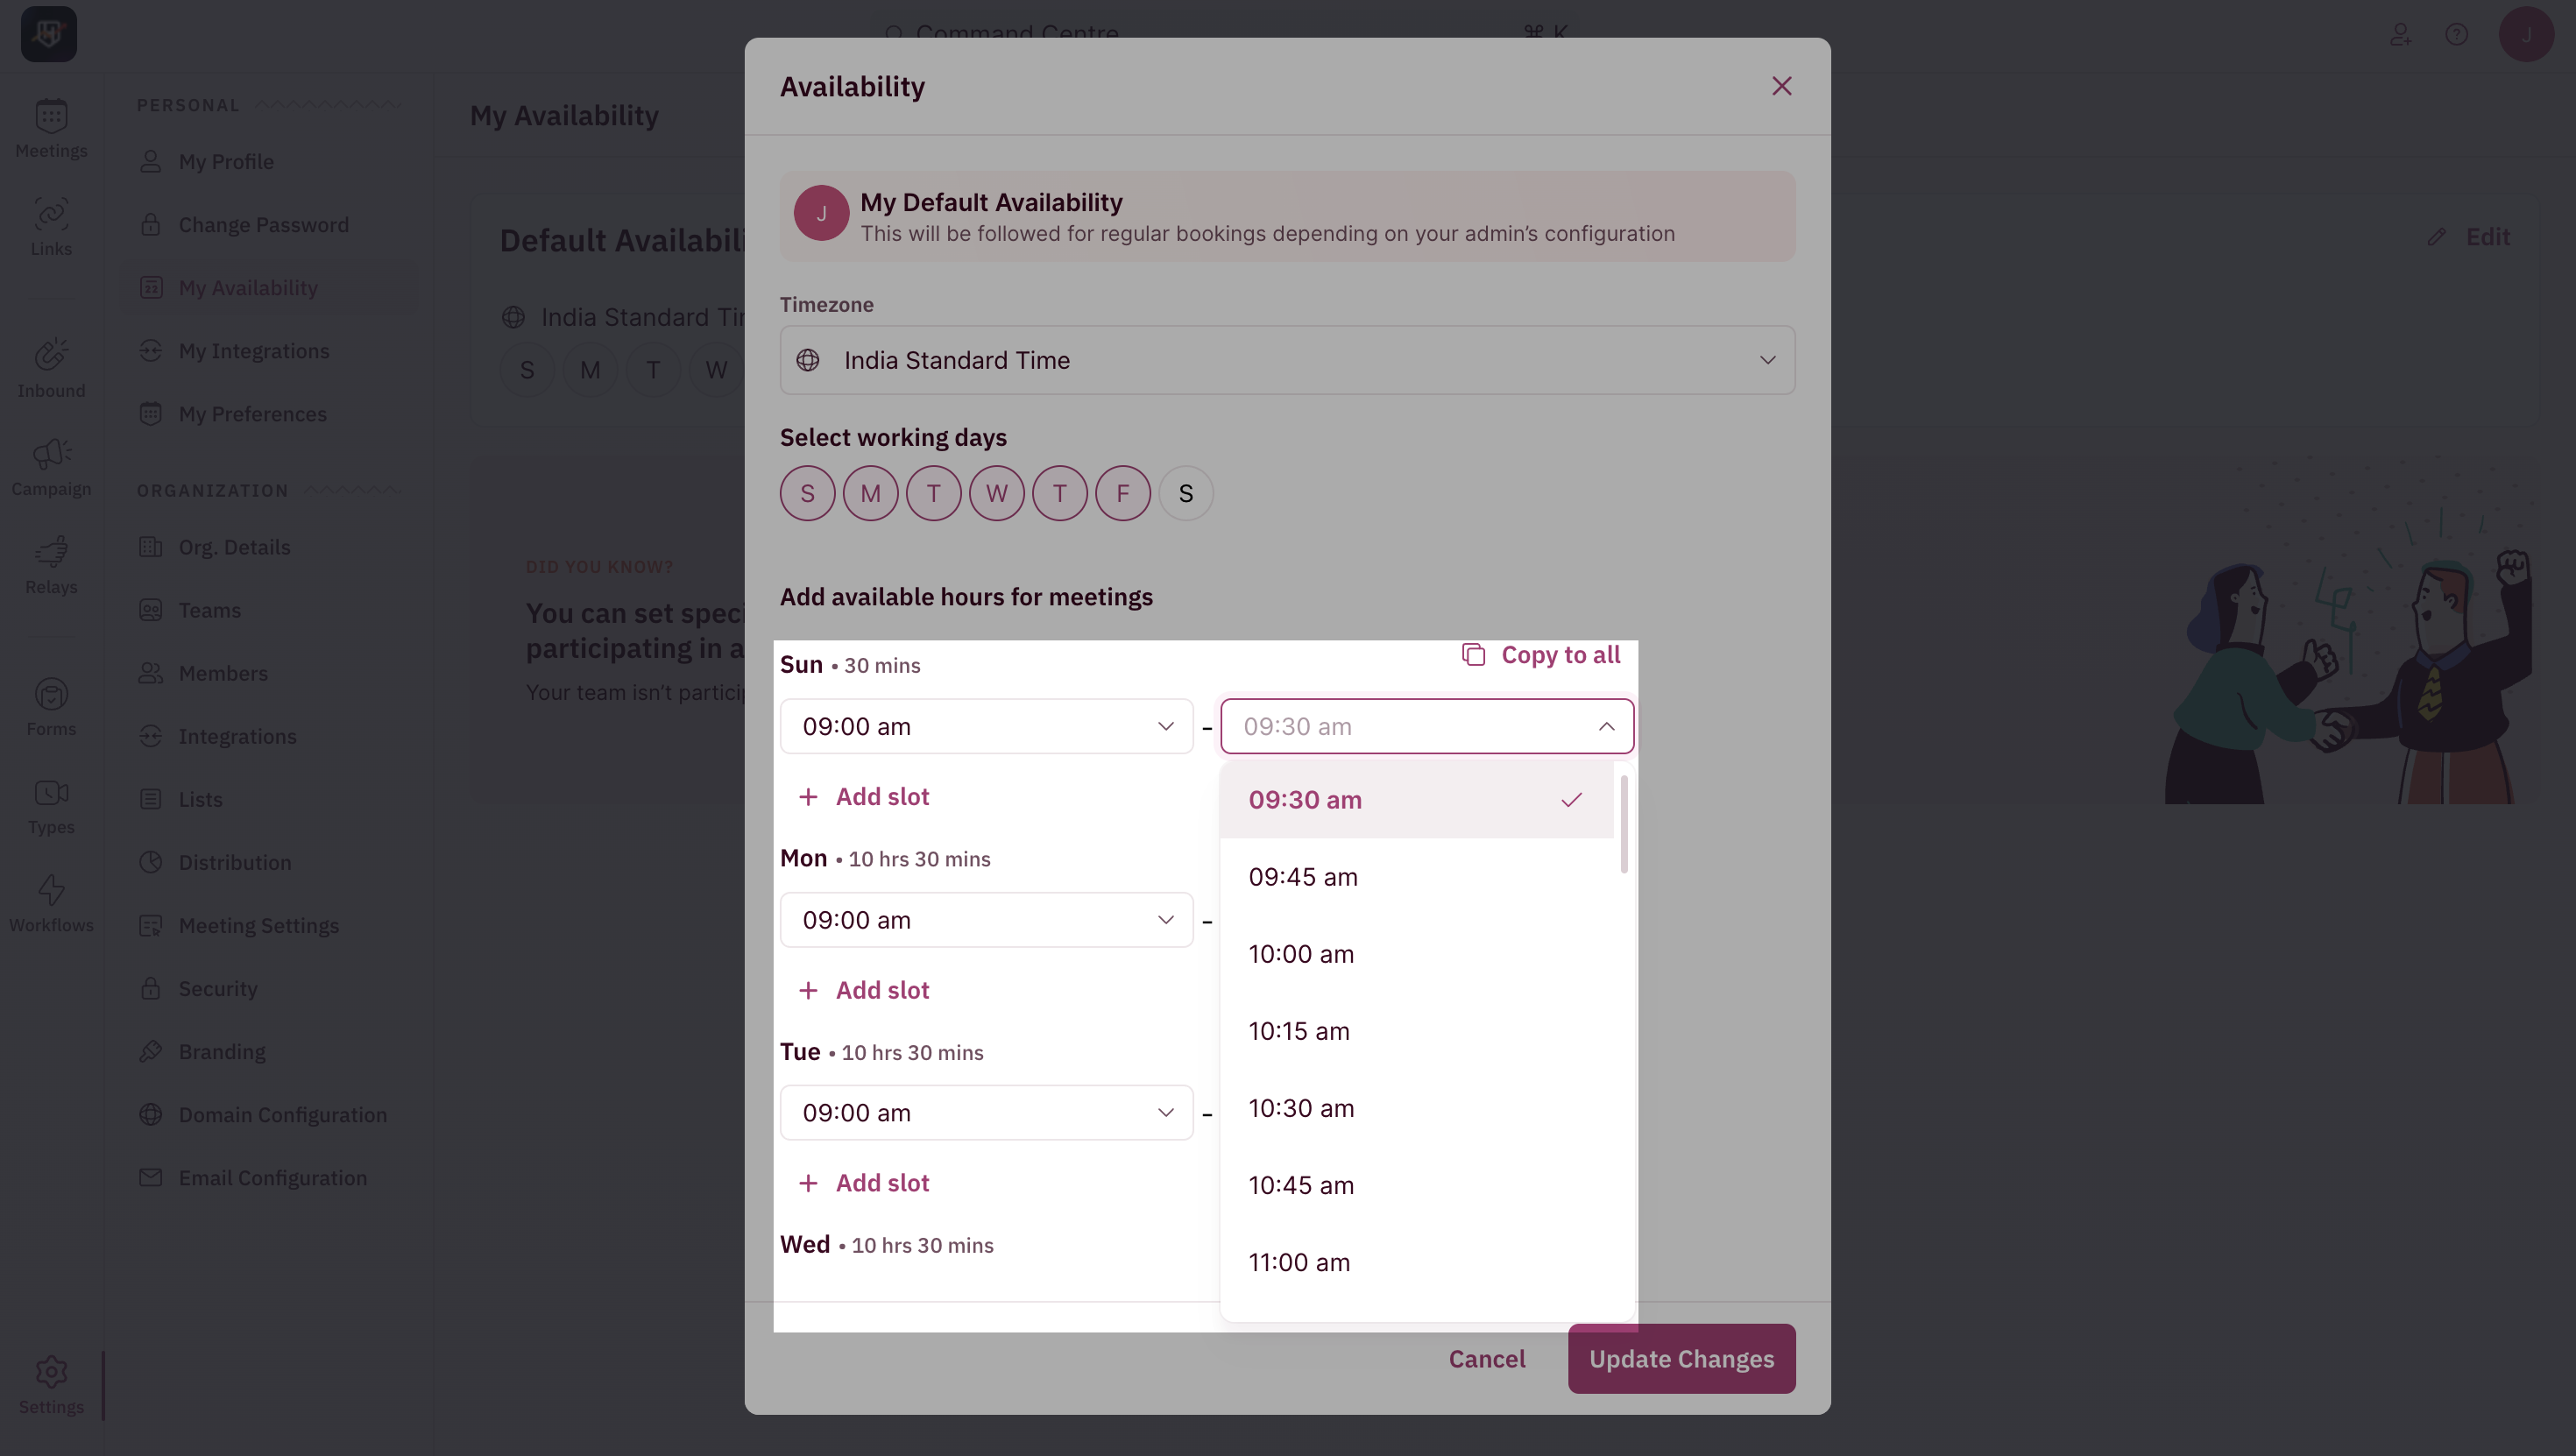Close the Availability dialog
This screenshot has width=2576, height=1456.
[1782, 86]
